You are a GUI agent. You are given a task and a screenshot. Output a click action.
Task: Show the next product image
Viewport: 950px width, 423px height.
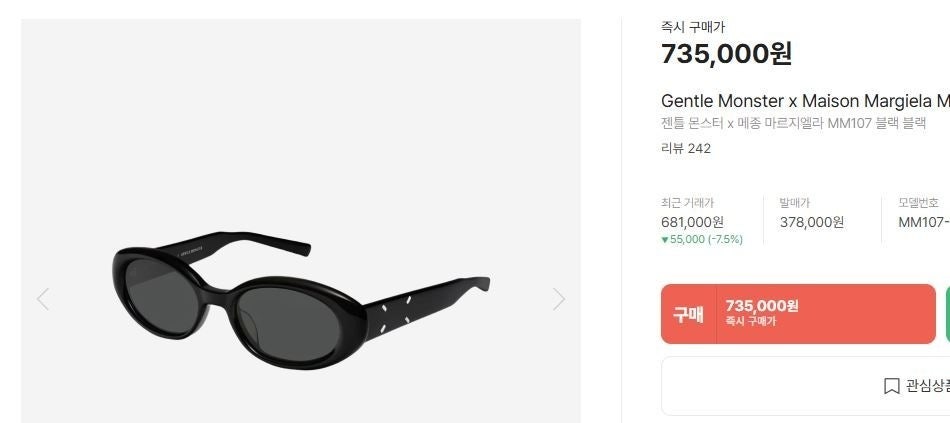coord(559,299)
